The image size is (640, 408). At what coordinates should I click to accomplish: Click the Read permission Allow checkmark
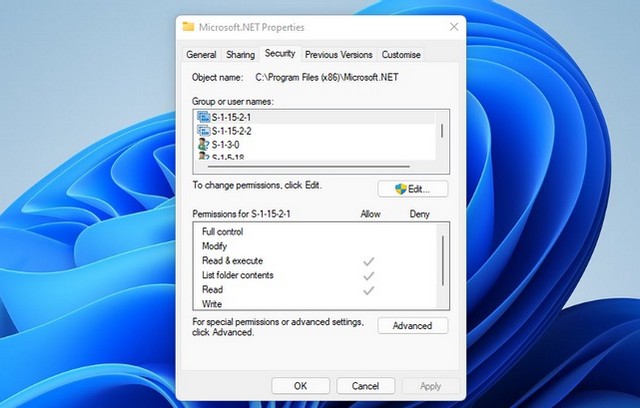point(368,290)
